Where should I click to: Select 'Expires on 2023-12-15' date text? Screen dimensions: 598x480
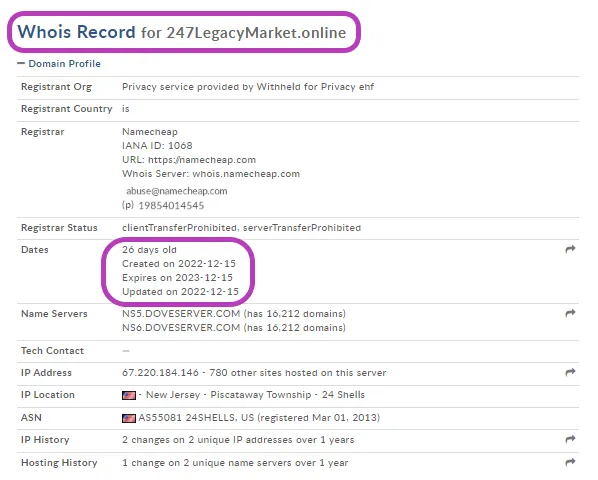point(177,278)
